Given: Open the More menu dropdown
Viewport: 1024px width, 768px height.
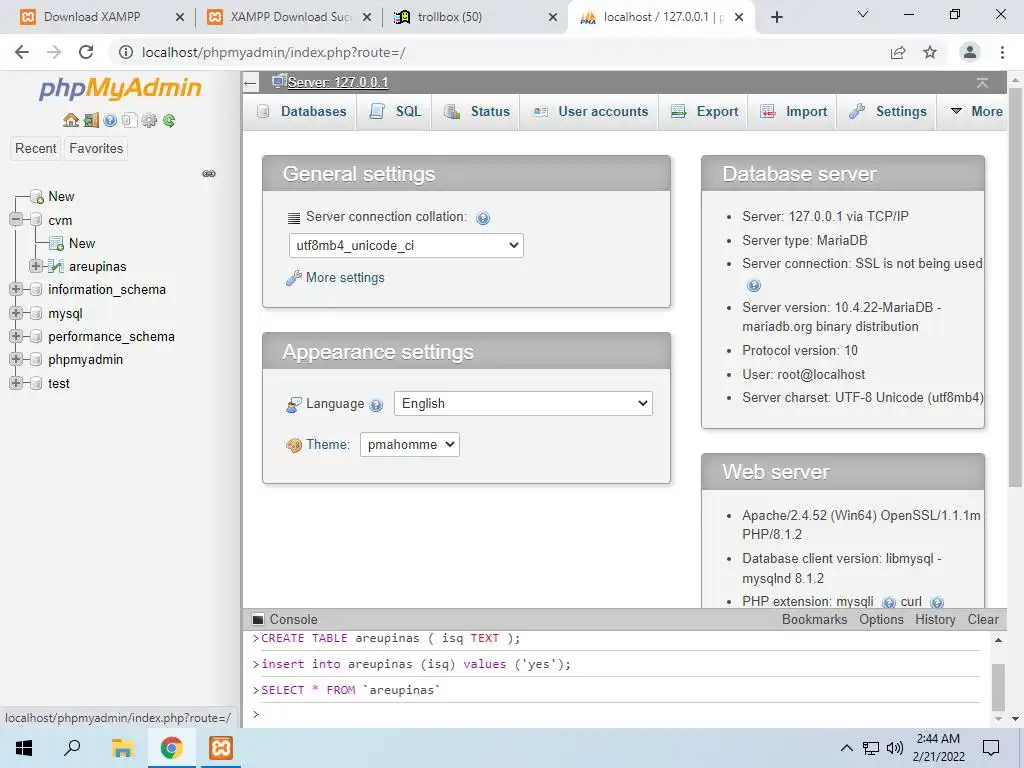Looking at the screenshot, I should (x=976, y=112).
